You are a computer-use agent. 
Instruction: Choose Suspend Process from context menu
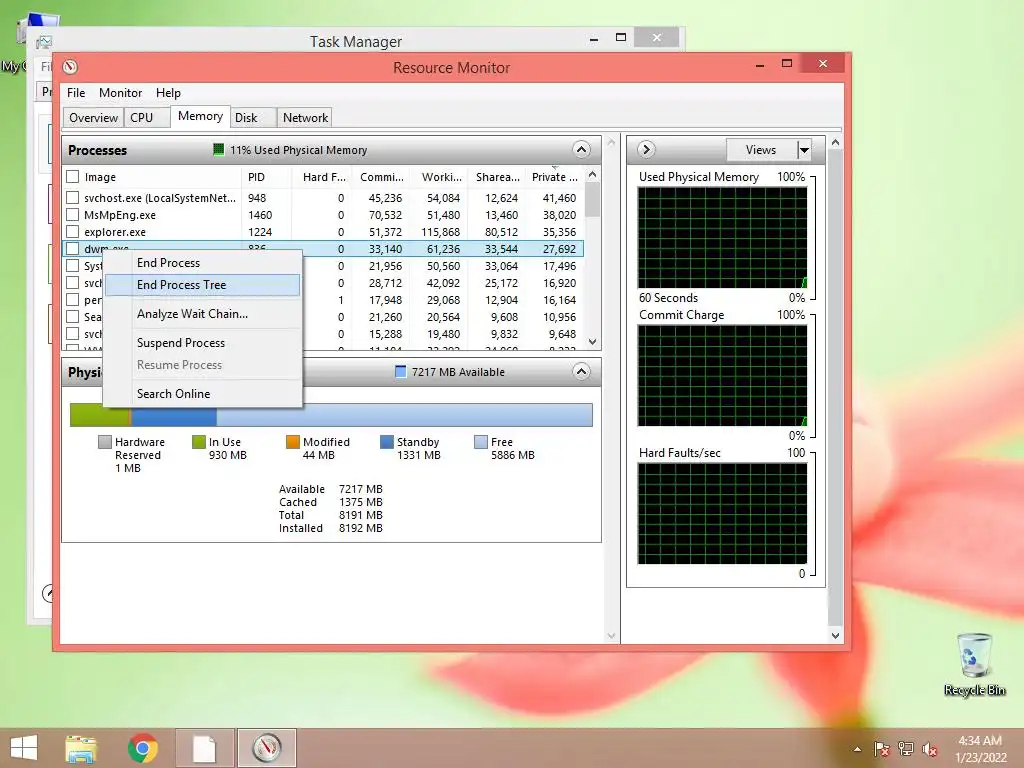click(202, 342)
